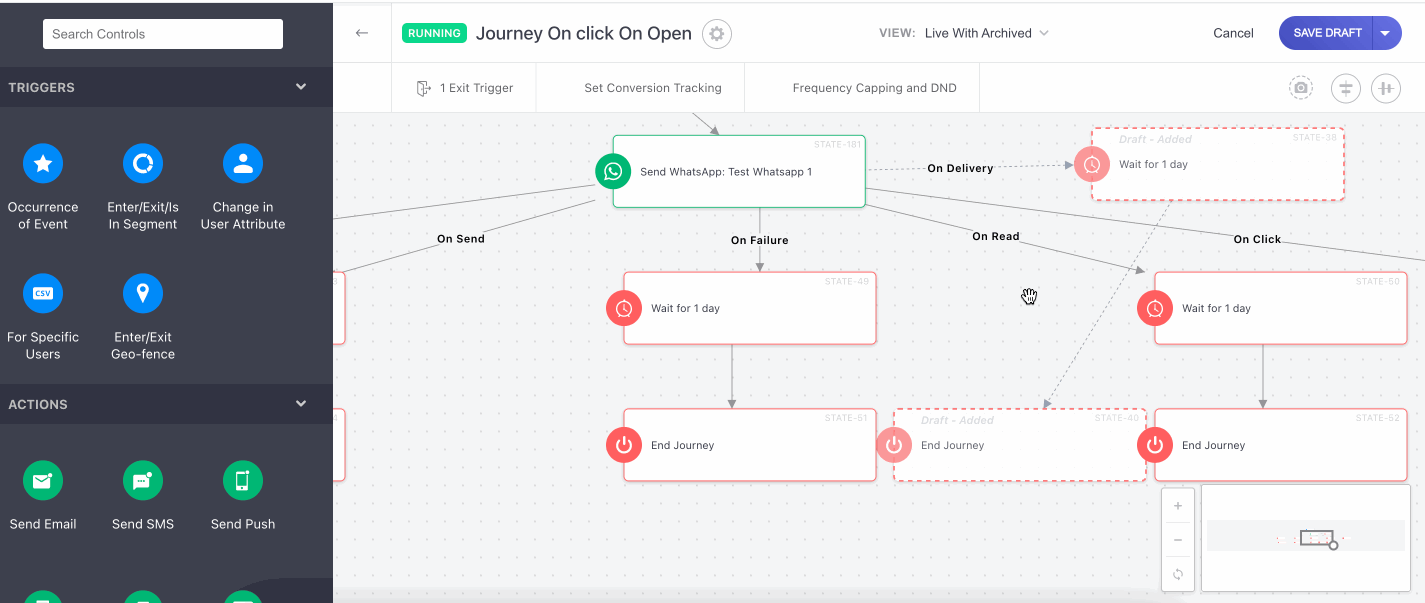Click clock icon on STATE-50 wait node
The width and height of the screenshot is (1425, 603).
[1155, 308]
